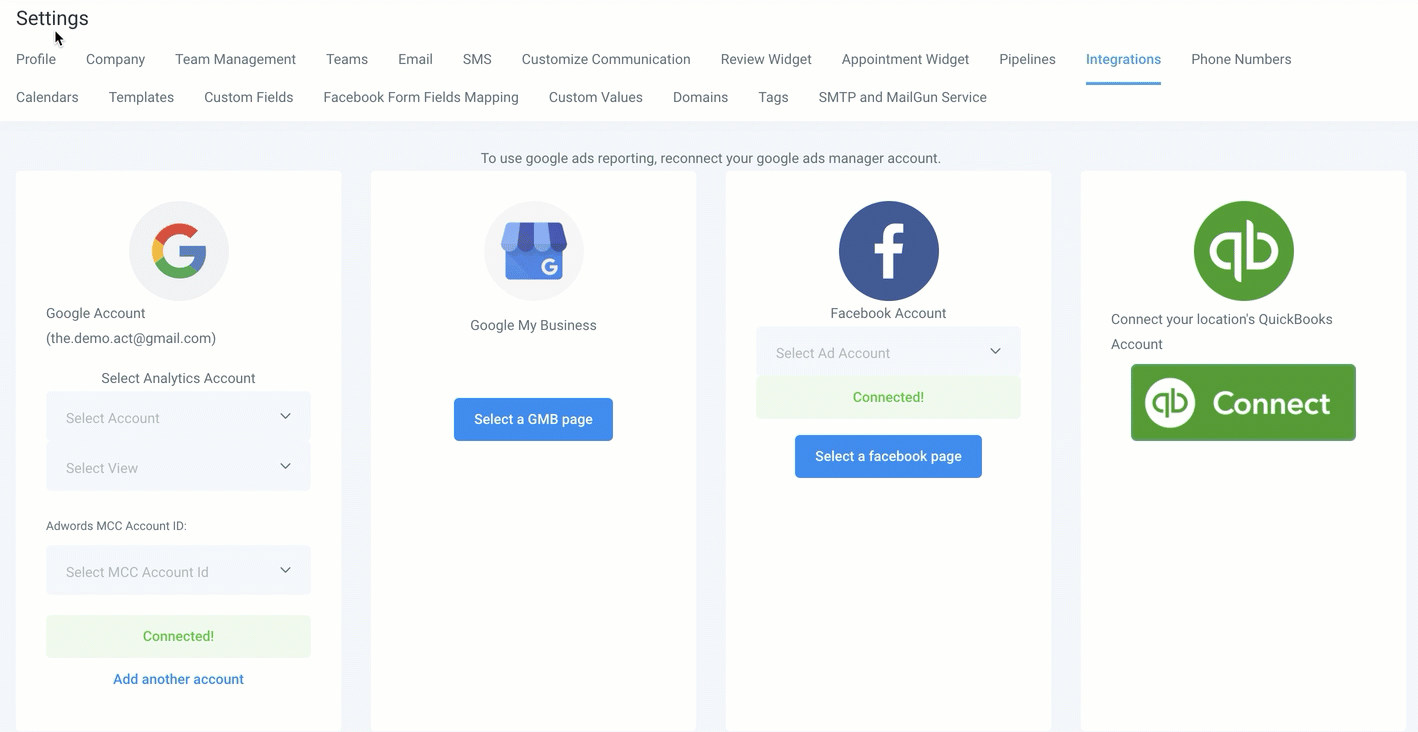This screenshot has width=1418, height=732.
Task: Open the Select MCC Account Id dropdown
Action: [178, 571]
